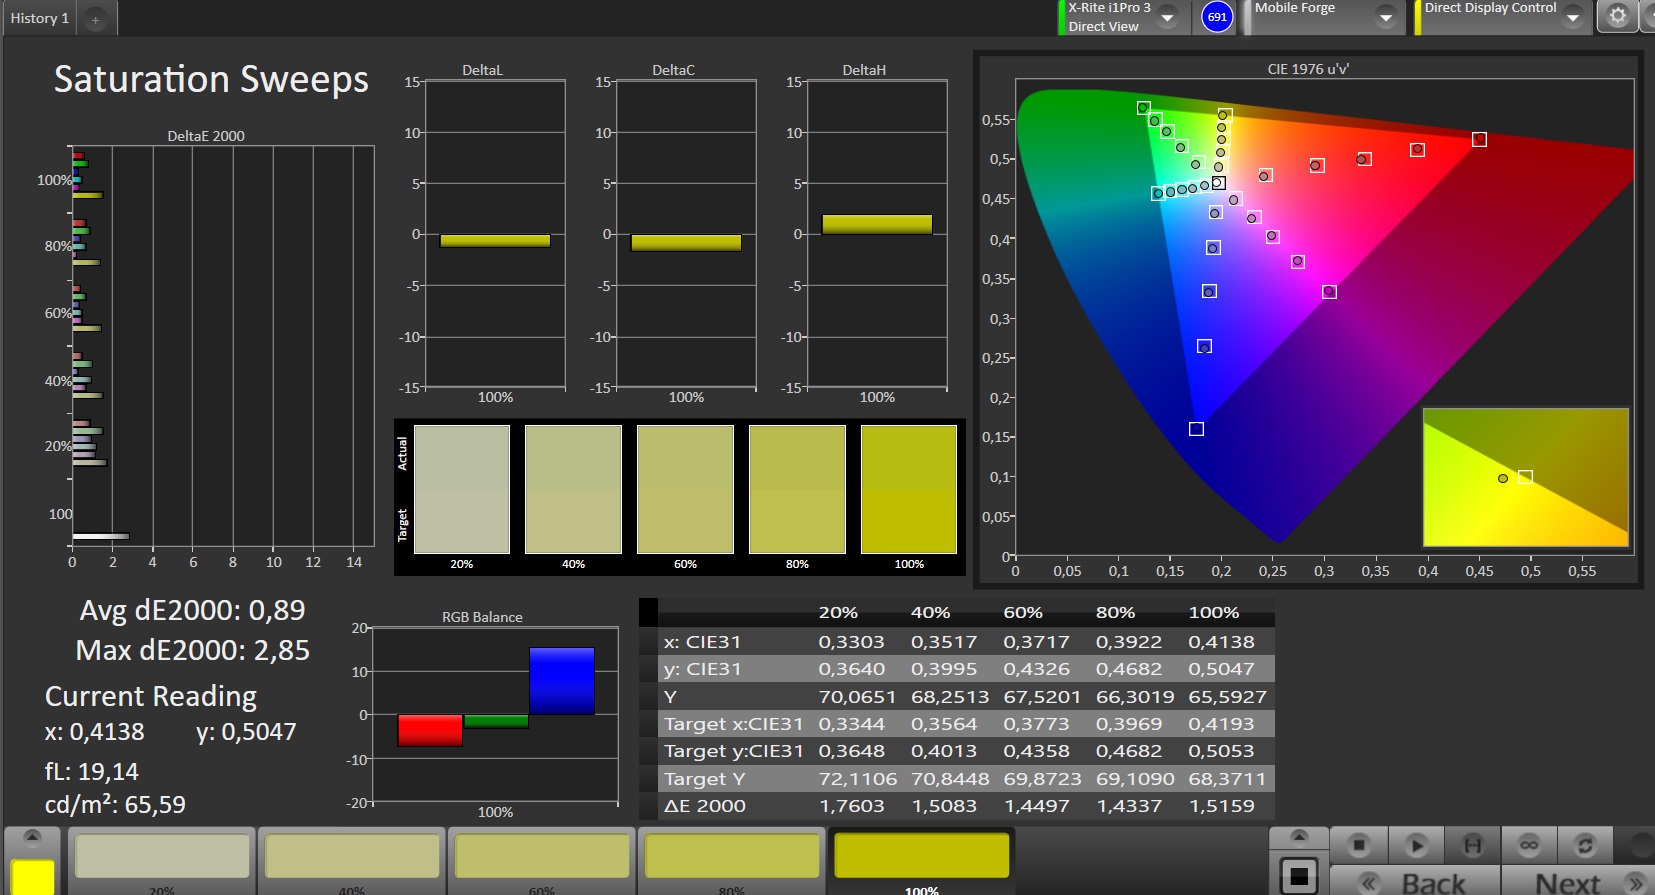Open settings with the gear icon

1617,16
